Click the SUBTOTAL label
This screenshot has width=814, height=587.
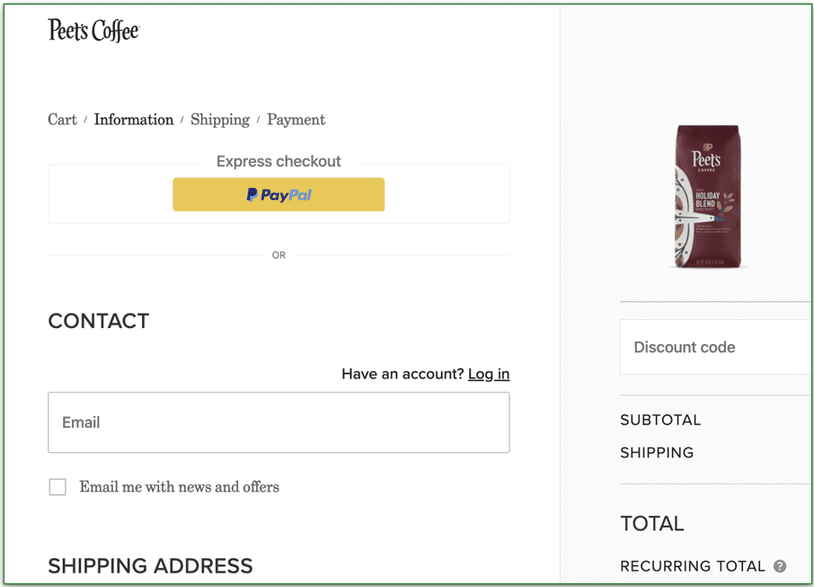click(660, 420)
